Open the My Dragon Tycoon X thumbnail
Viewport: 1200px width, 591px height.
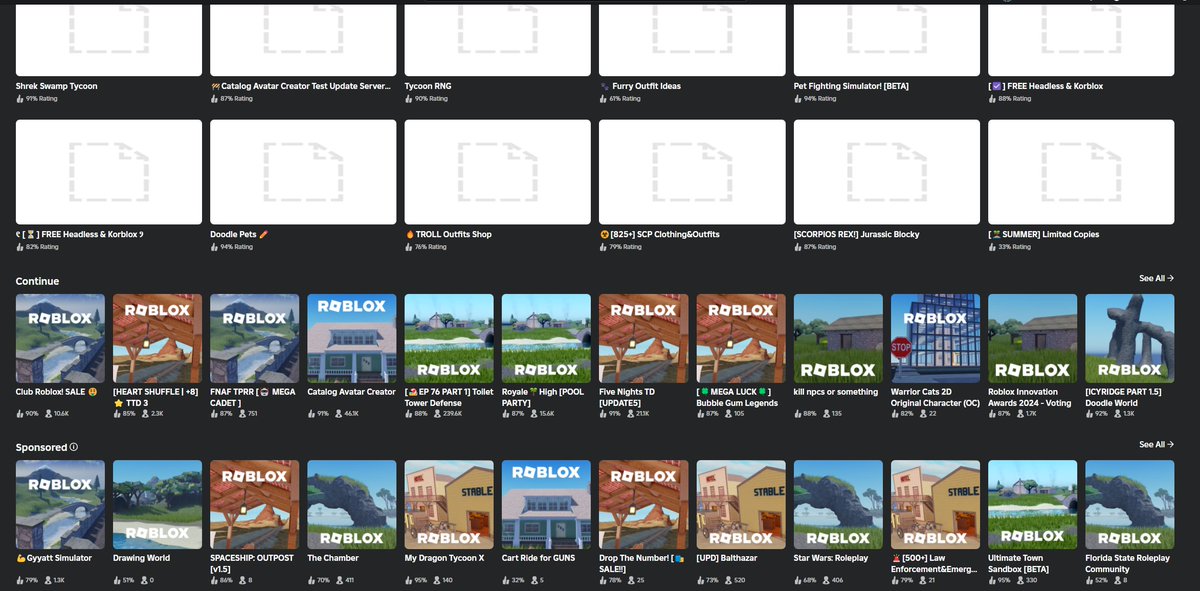tap(449, 505)
